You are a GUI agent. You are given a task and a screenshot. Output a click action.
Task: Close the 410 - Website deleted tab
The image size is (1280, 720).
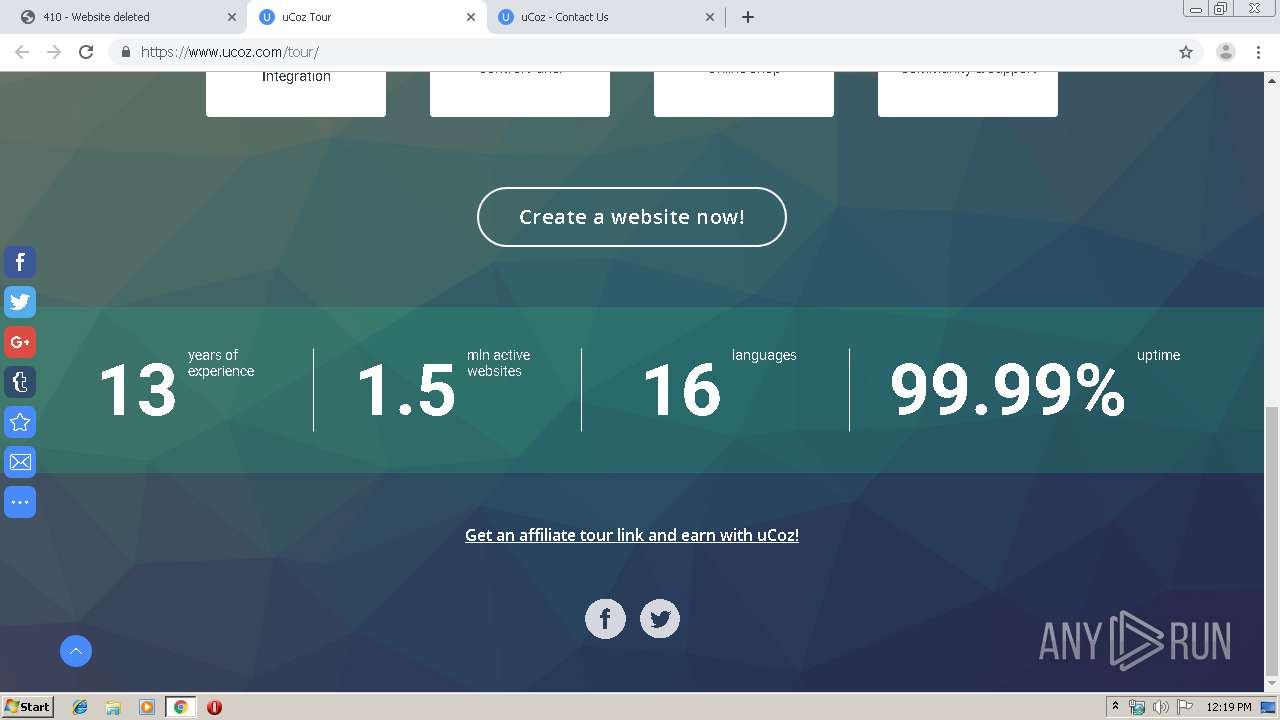[x=231, y=17]
